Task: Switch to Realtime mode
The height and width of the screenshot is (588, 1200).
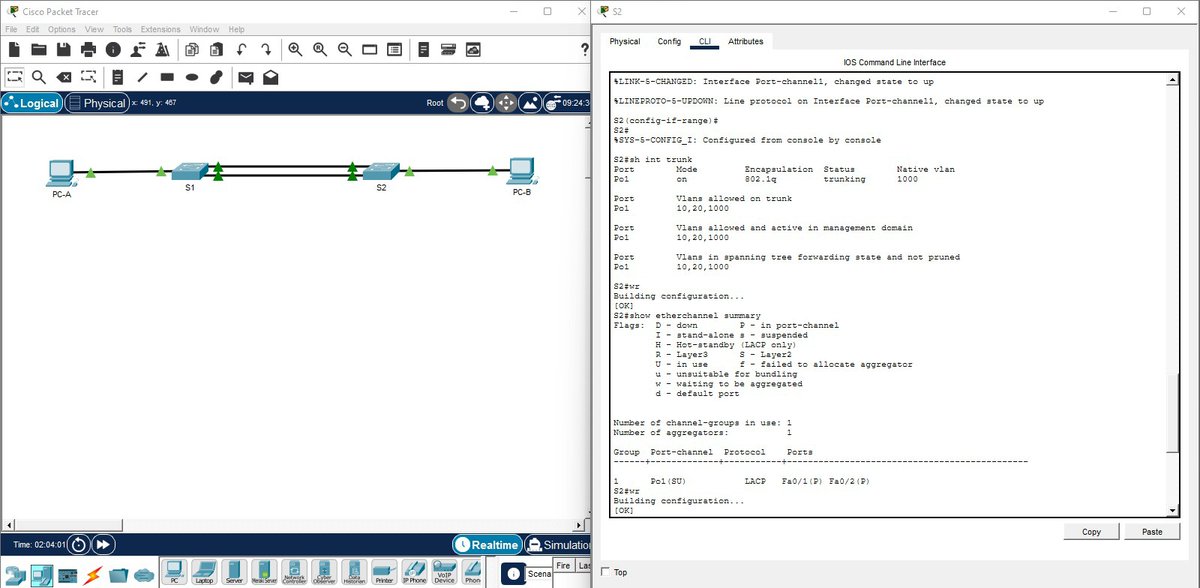Action: (487, 544)
